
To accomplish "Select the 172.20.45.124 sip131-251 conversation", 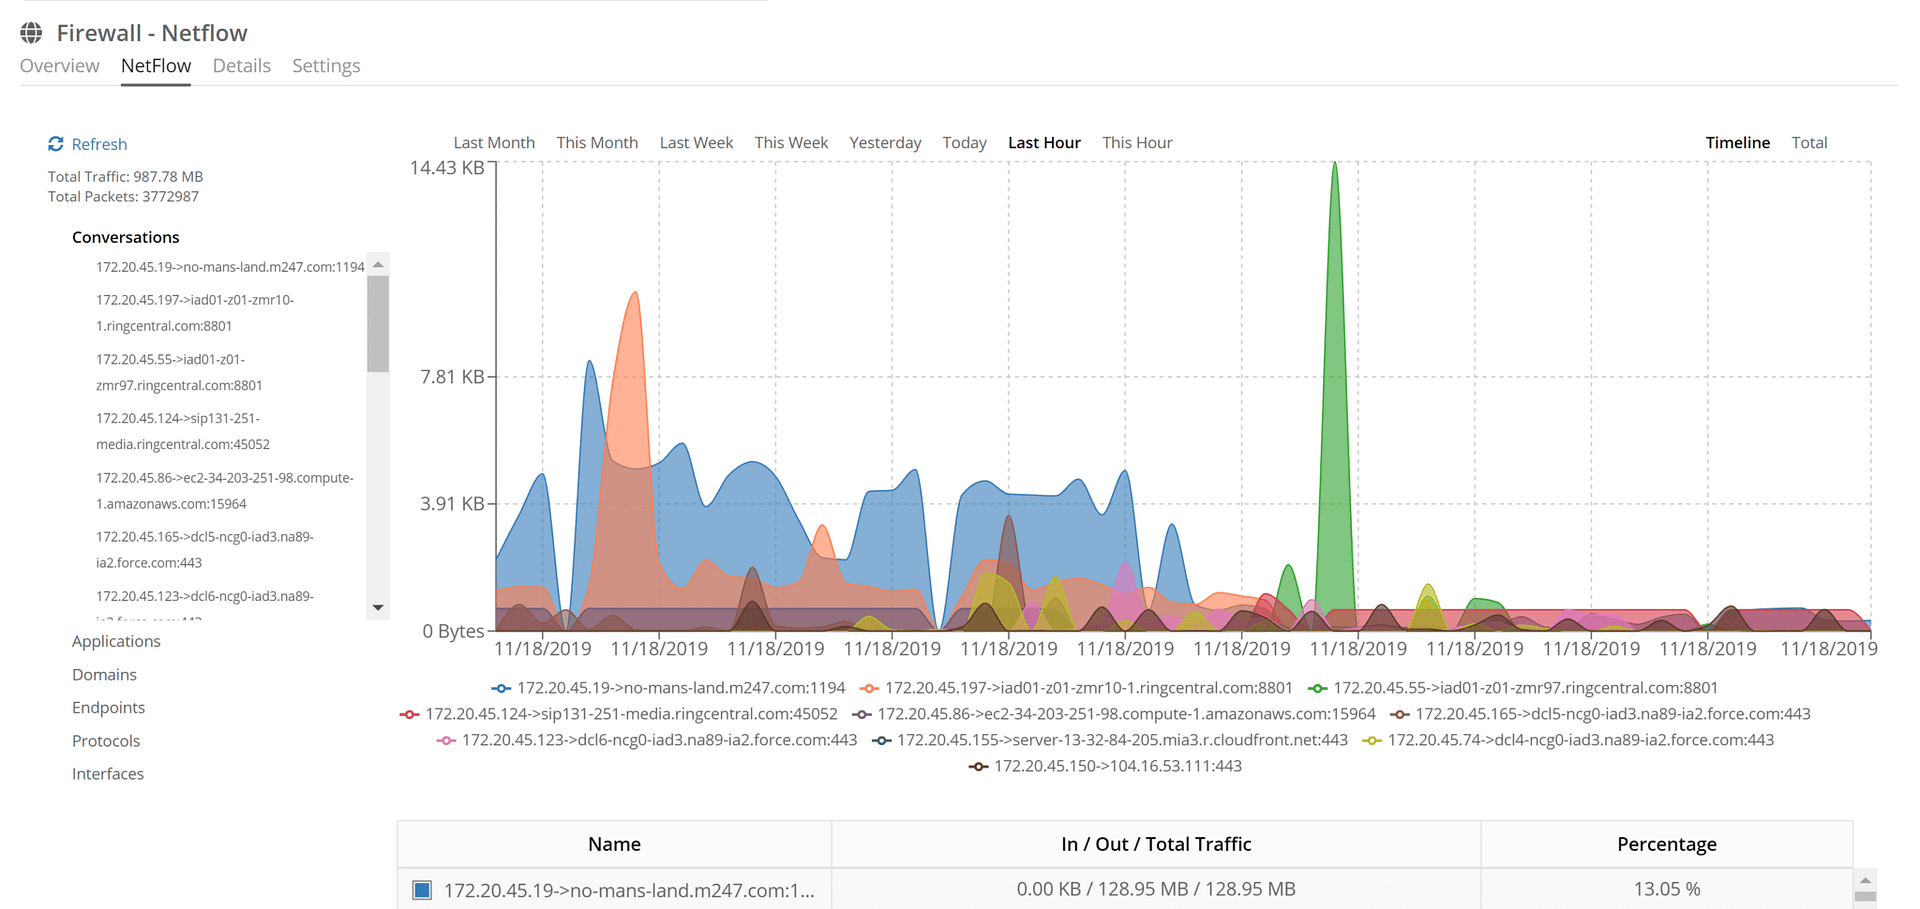I will (x=183, y=431).
